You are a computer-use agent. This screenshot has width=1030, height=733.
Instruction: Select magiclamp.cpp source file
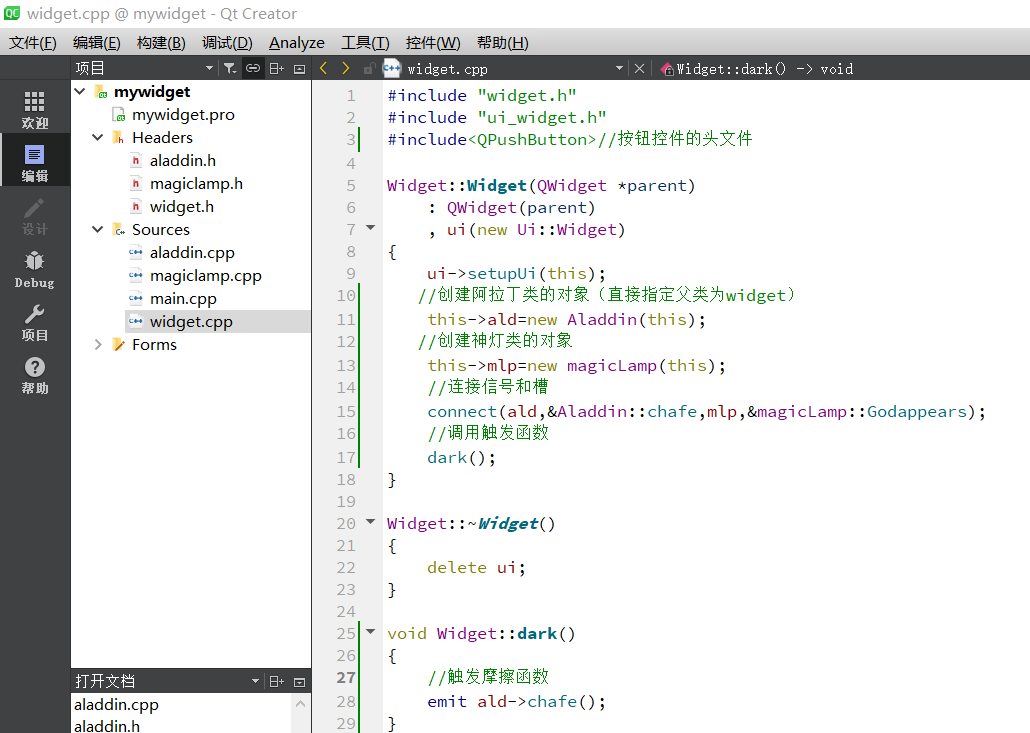(x=206, y=275)
